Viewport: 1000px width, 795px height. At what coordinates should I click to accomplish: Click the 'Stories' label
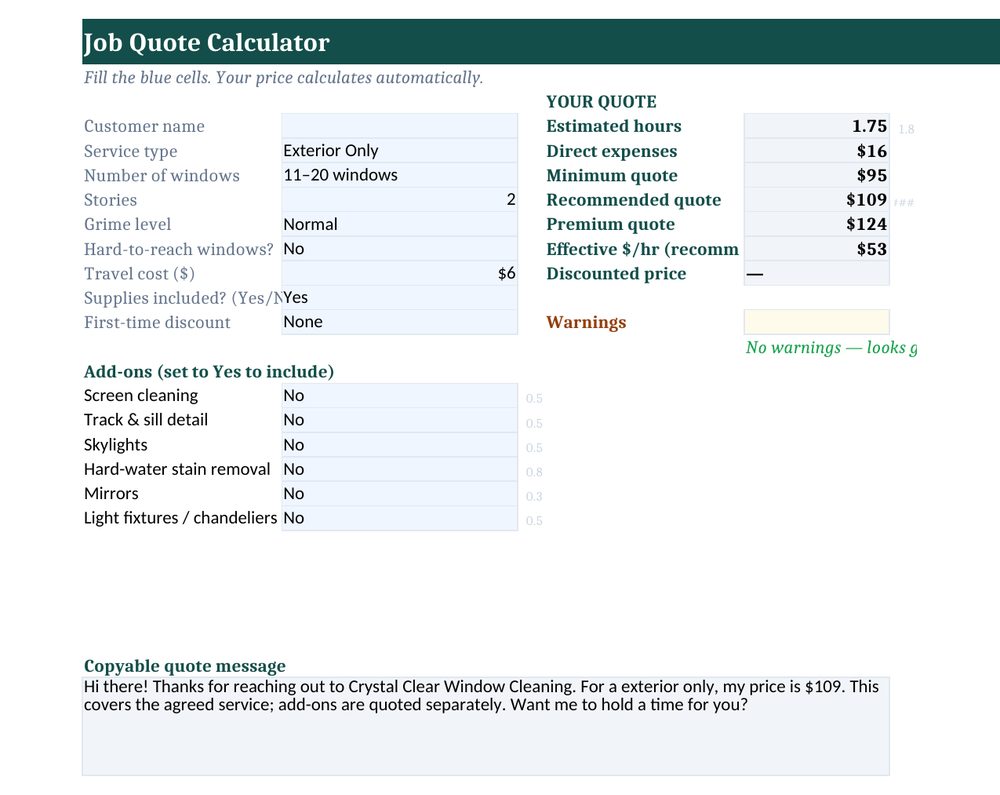pos(110,200)
